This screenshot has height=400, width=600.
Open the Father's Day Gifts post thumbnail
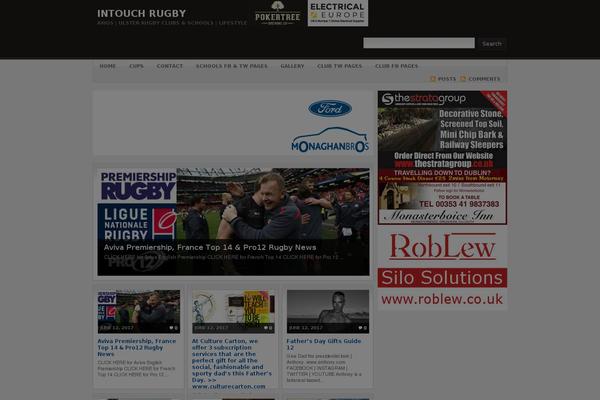tap(328, 311)
